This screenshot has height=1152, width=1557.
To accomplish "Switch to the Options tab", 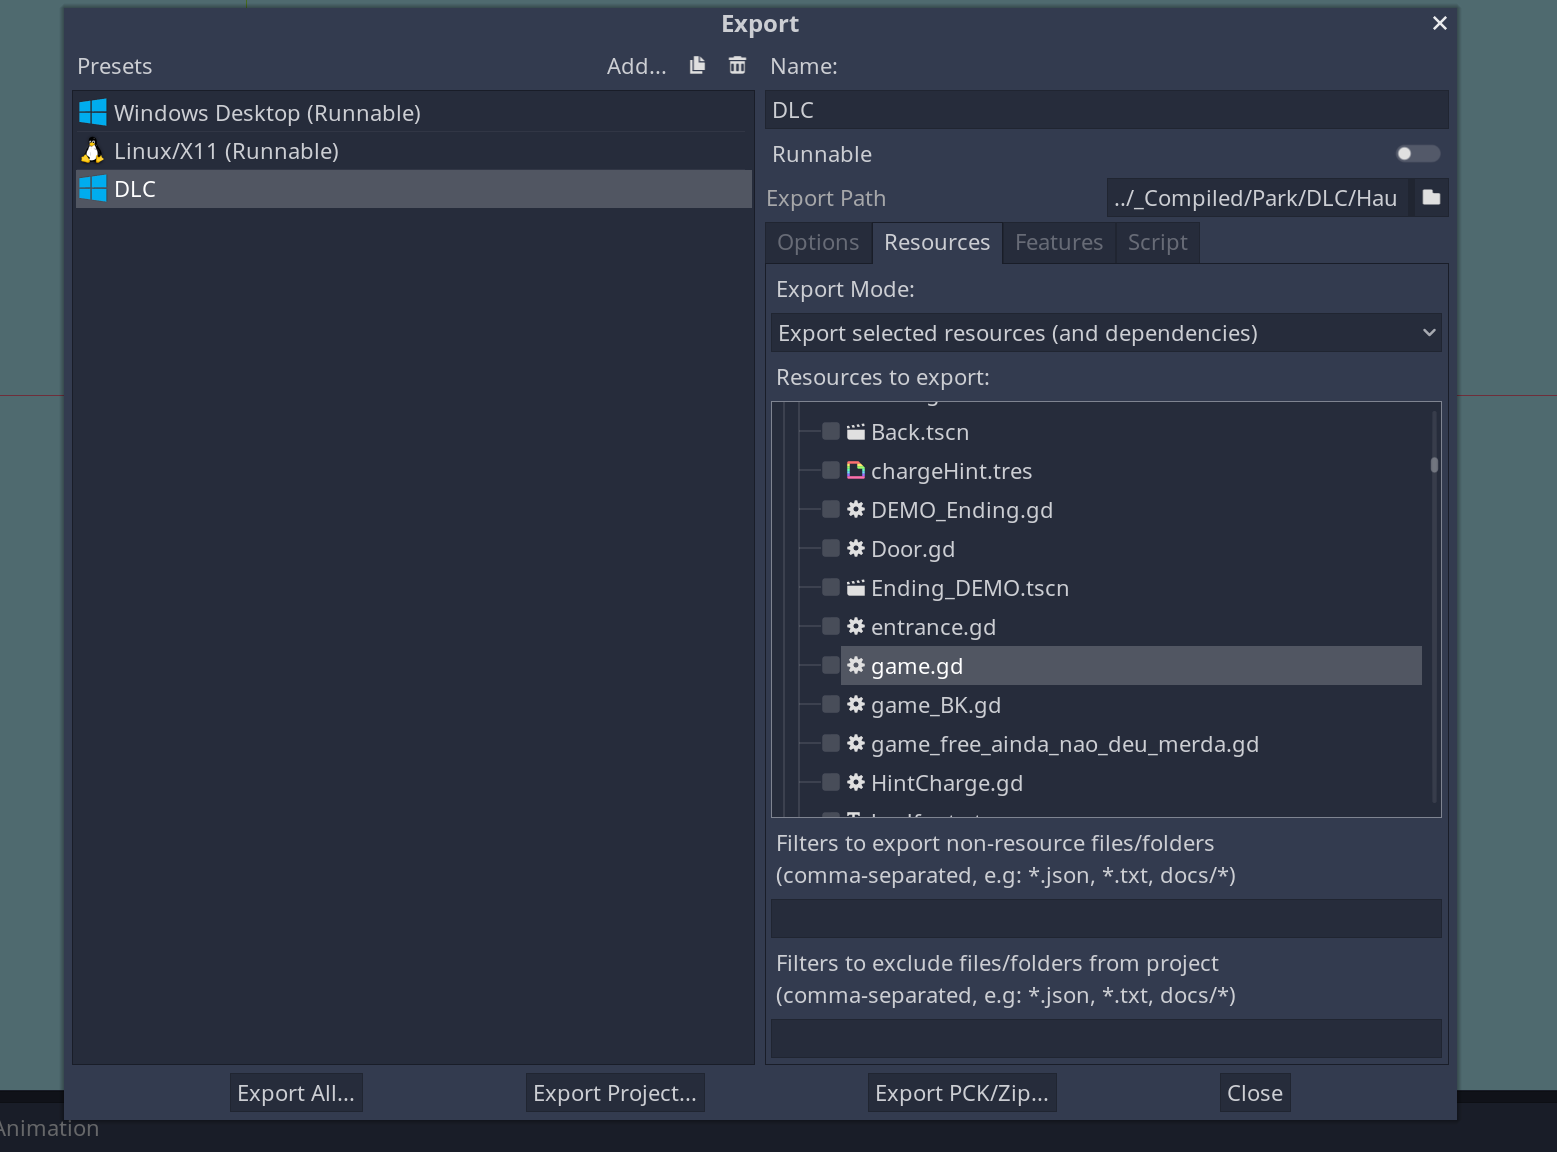I will tap(818, 243).
